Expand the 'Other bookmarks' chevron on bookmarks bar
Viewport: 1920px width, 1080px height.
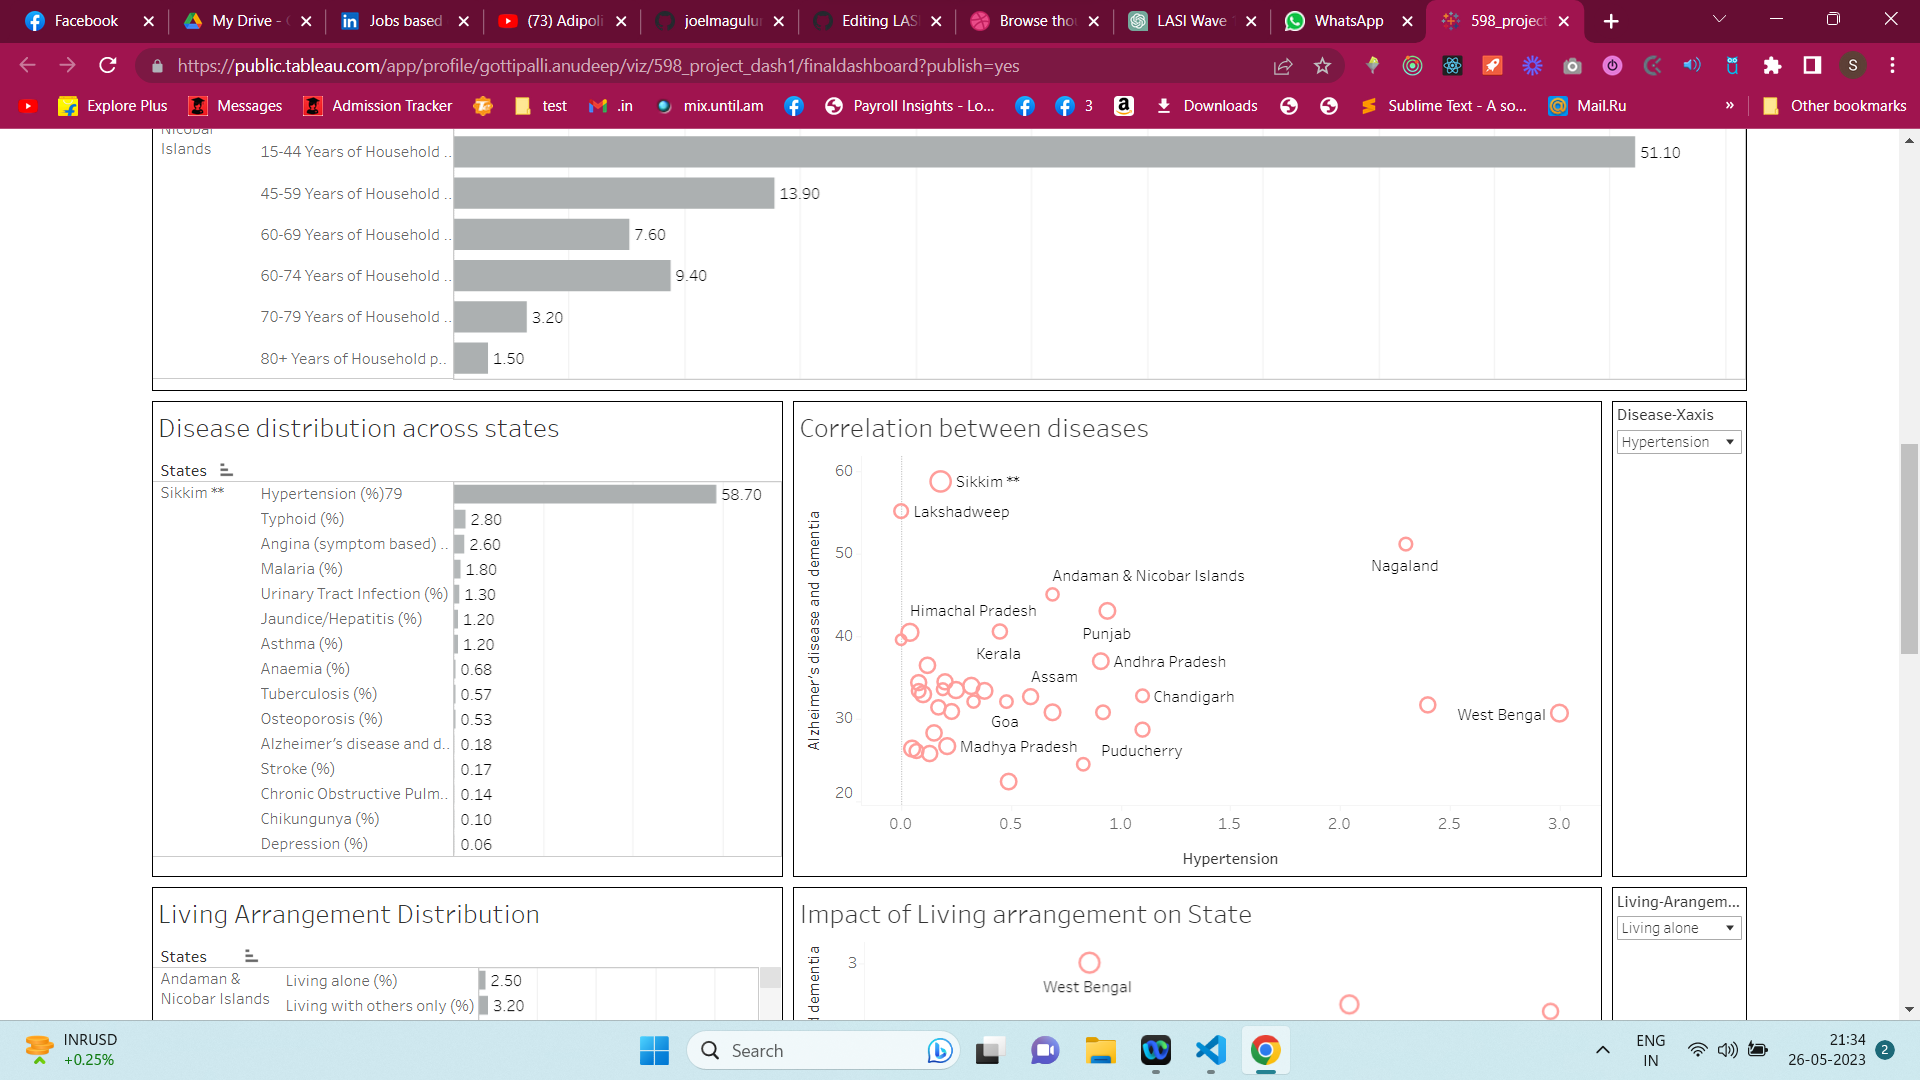(x=1730, y=105)
